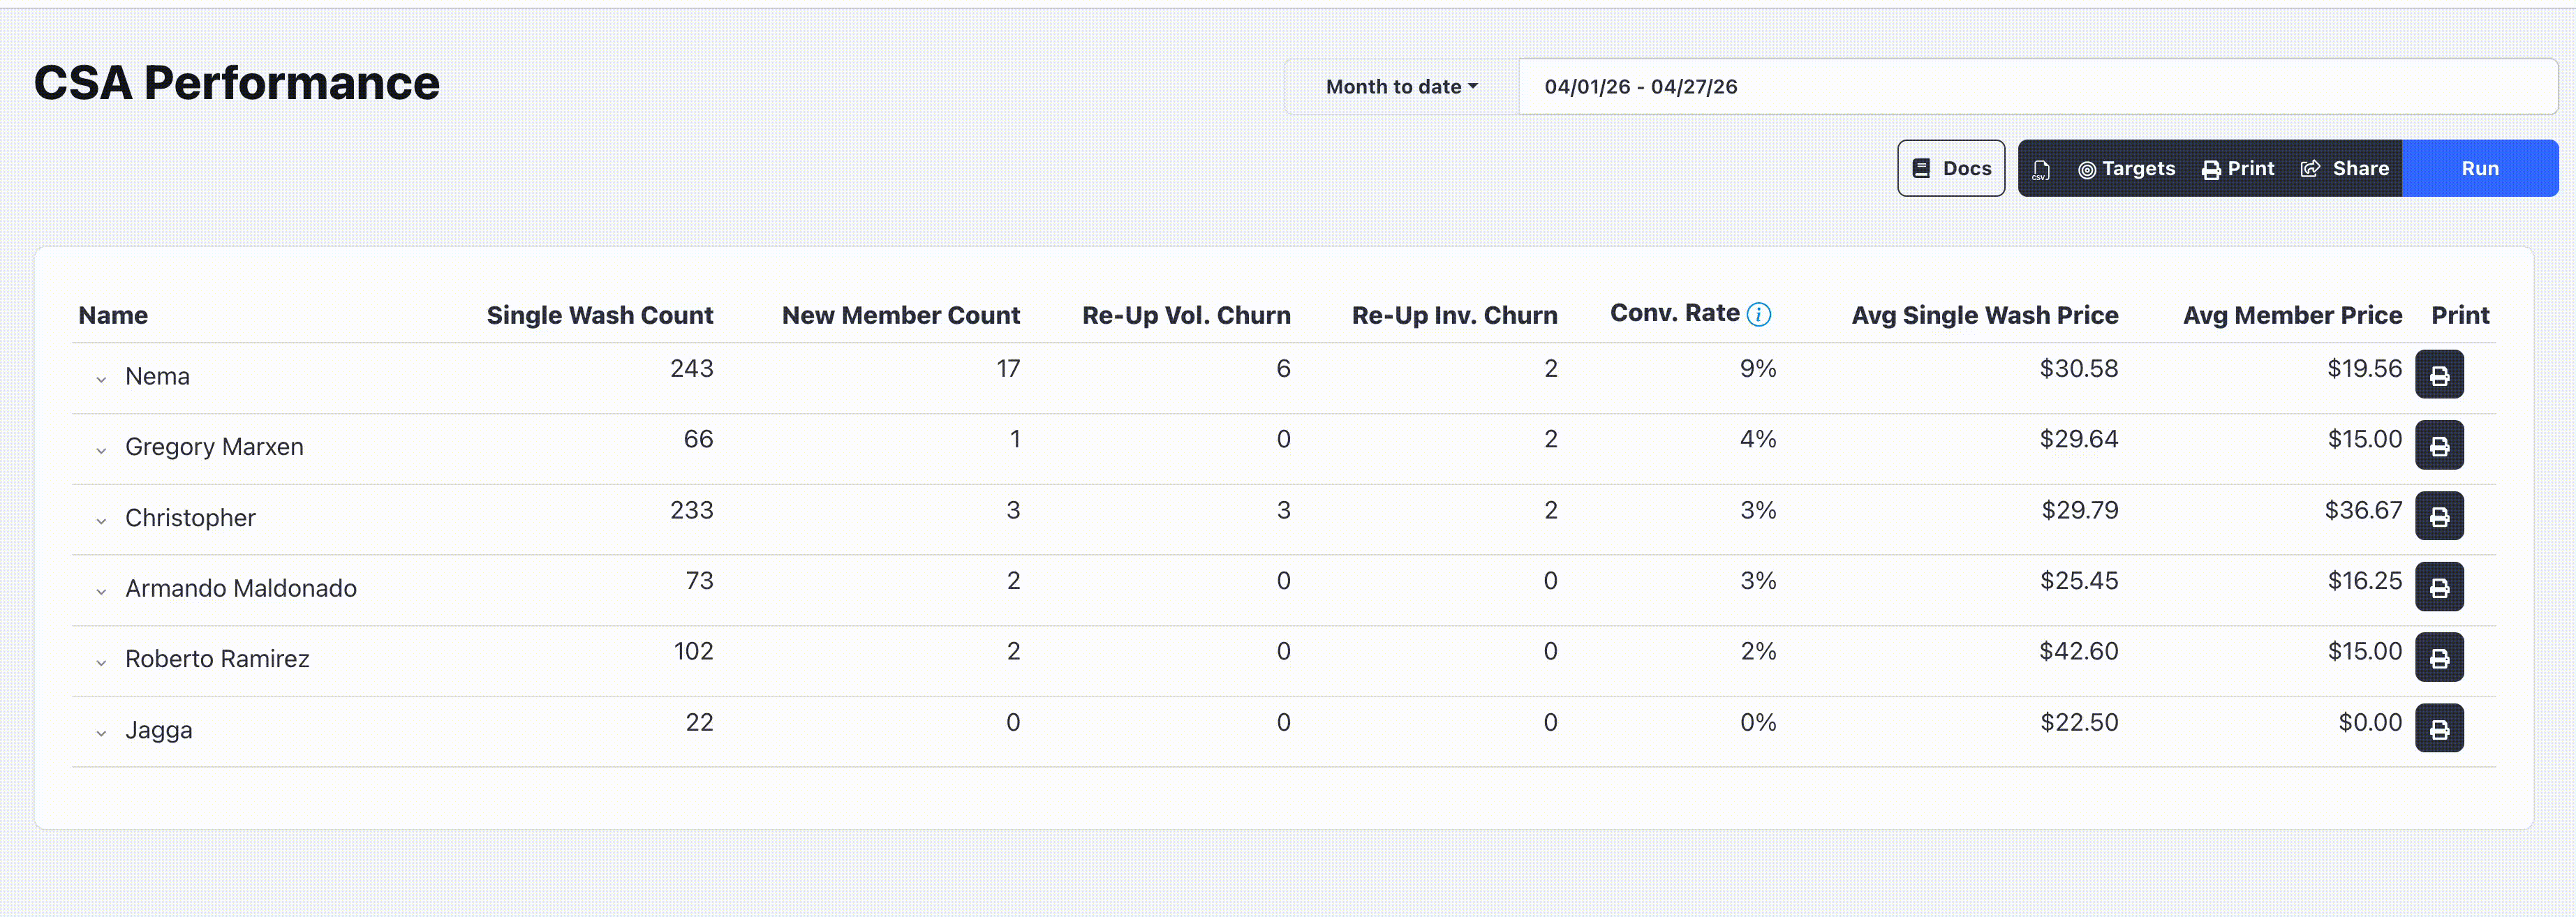Click Nema's 9% conversion rate
The height and width of the screenshot is (917, 2576).
coord(1758,368)
